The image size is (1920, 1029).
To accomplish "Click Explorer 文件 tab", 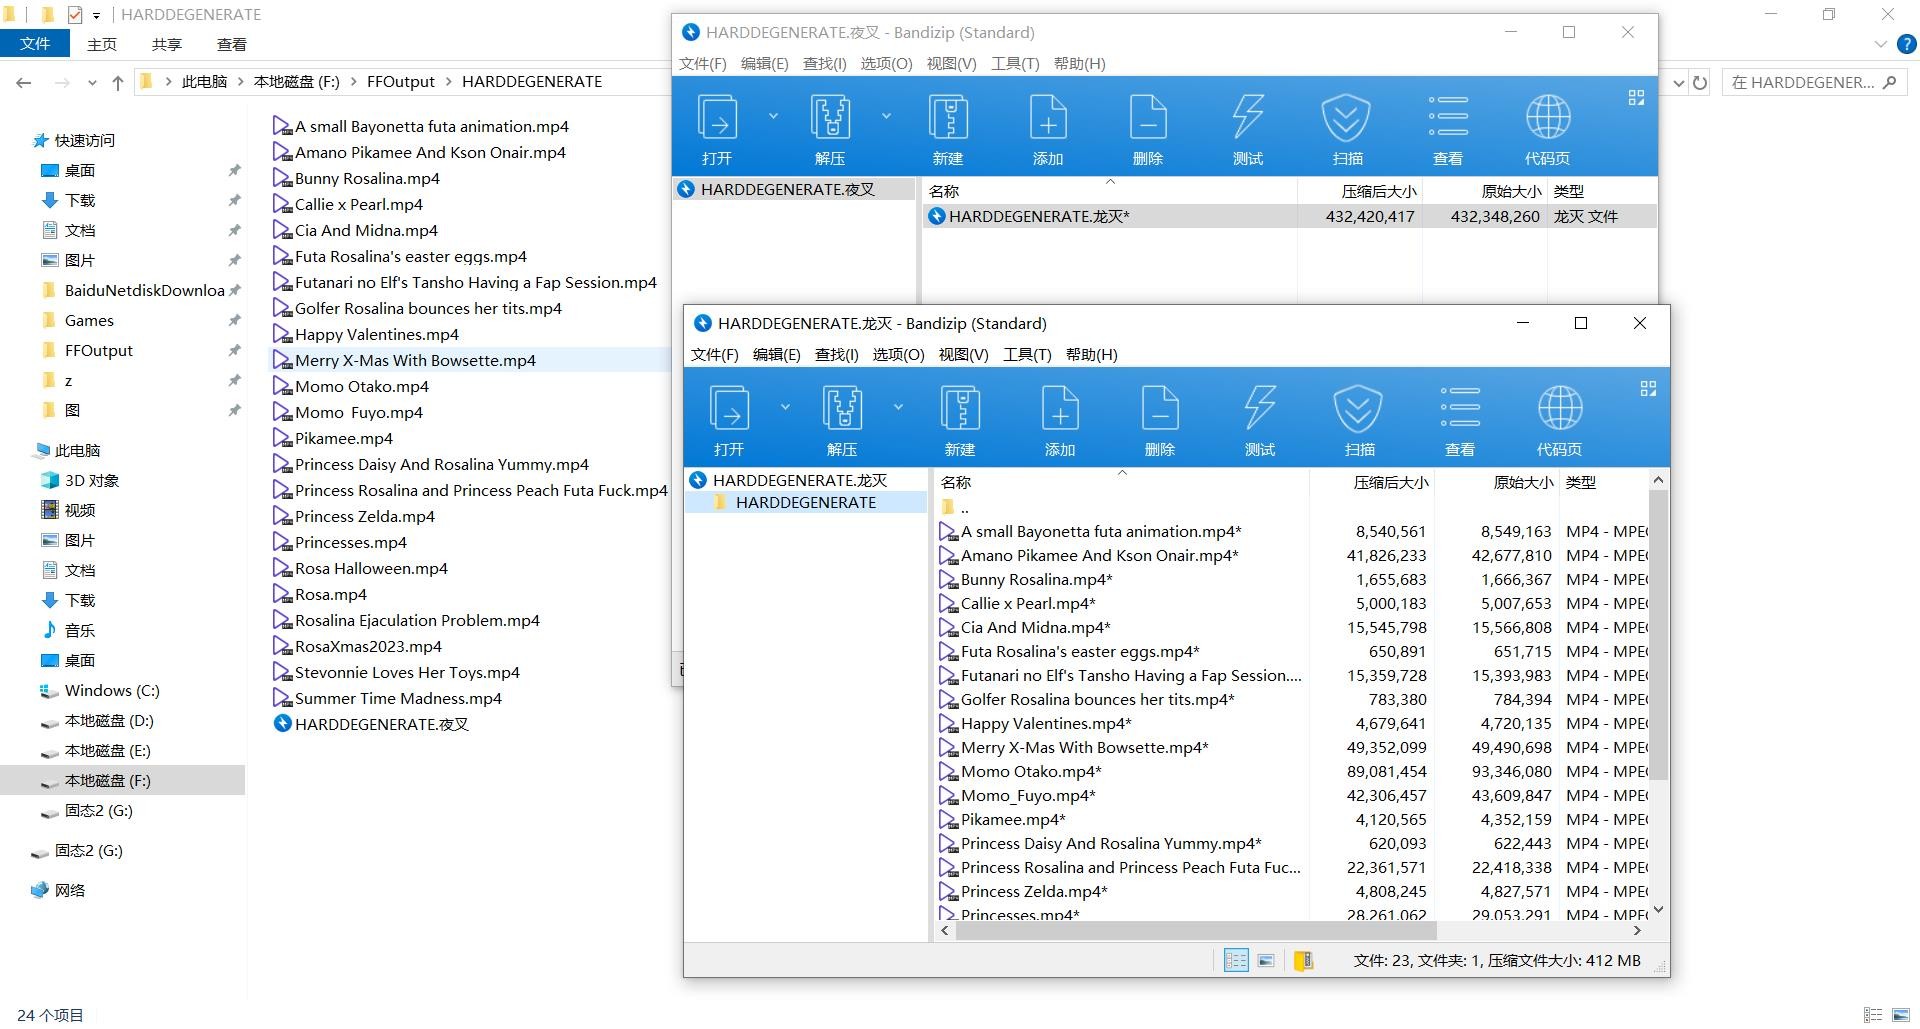I will (x=35, y=44).
